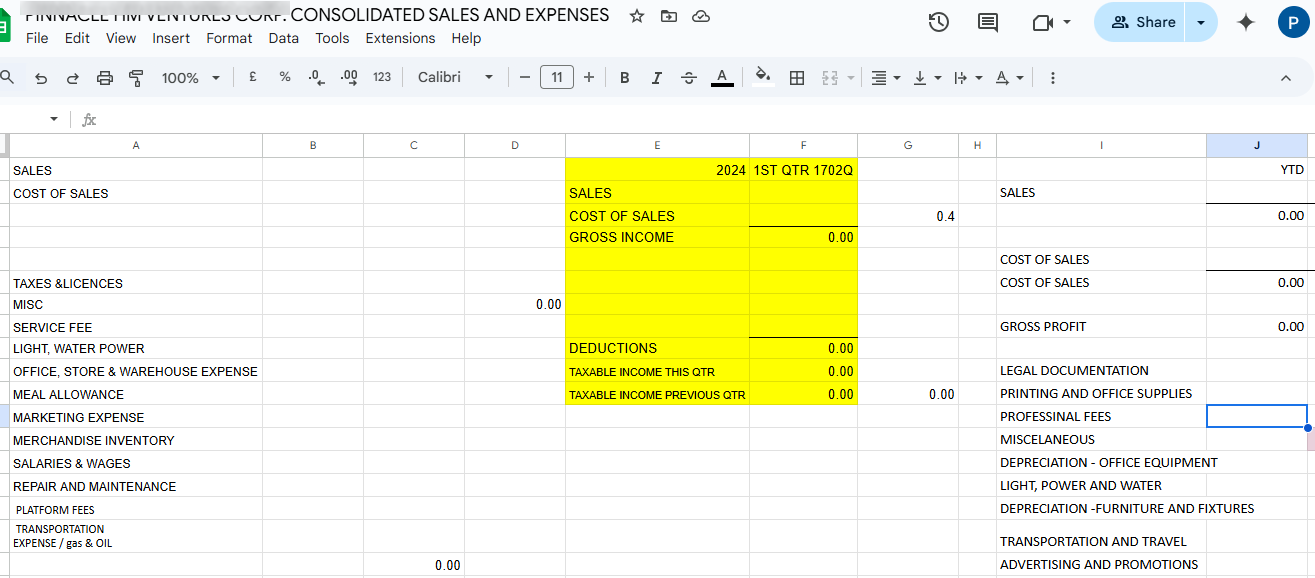Screen dimensions: 1315x578
Task: Toggle strikethrough formatting
Action: 688,78
